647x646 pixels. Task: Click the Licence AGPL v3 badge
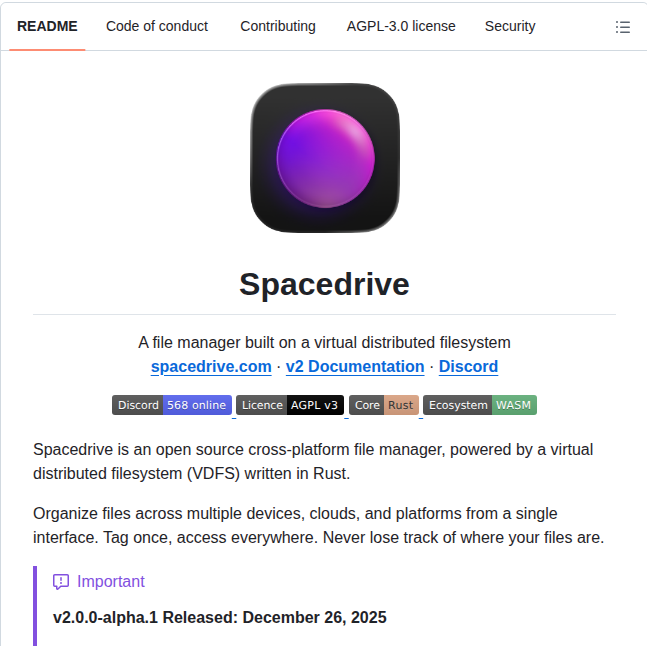(x=290, y=405)
